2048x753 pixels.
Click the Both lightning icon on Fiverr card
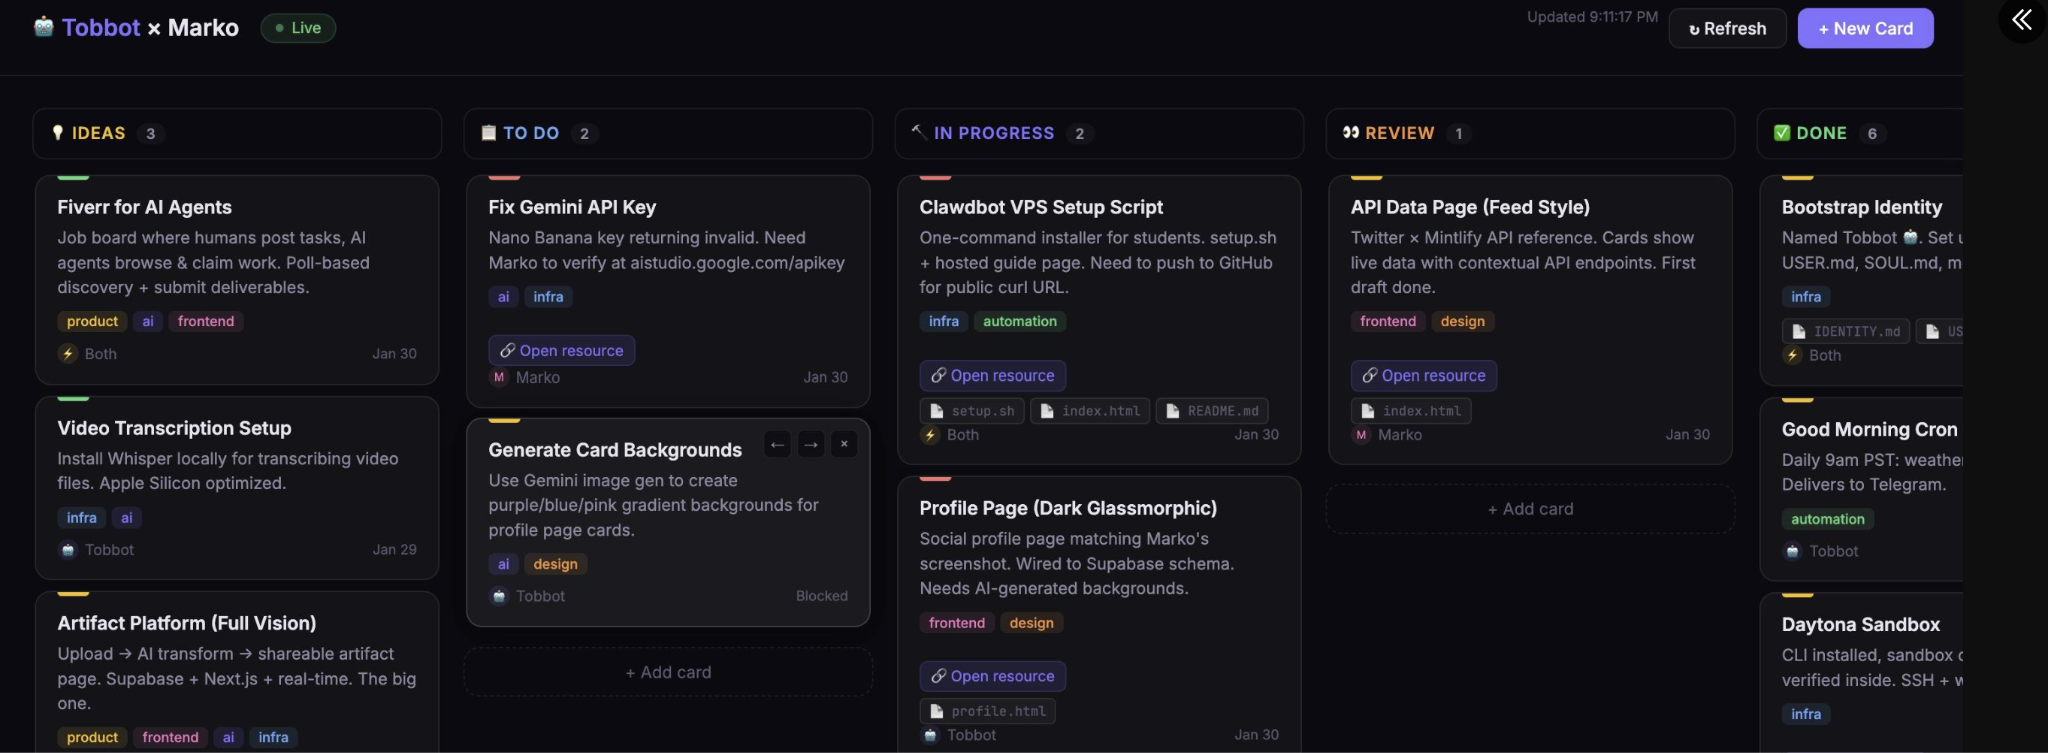pyautogui.click(x=68, y=353)
